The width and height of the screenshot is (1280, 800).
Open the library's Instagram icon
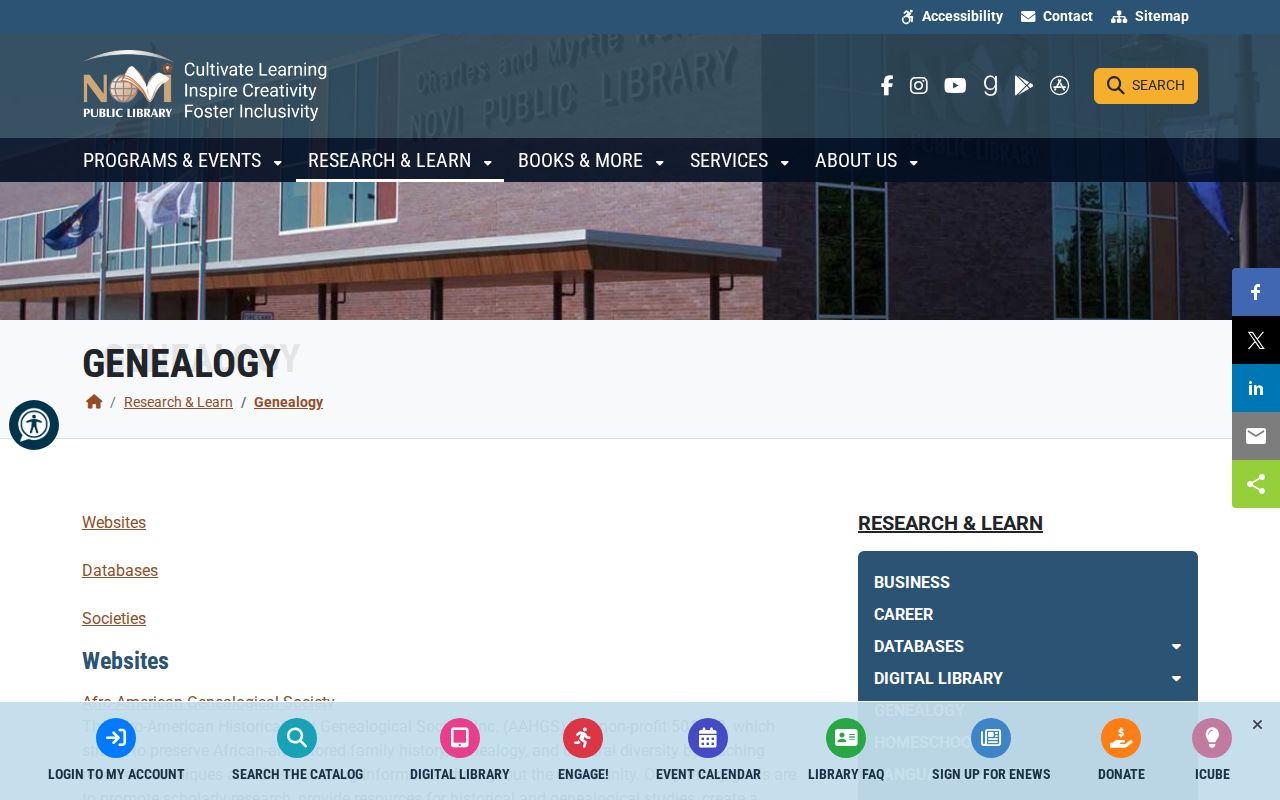point(919,85)
